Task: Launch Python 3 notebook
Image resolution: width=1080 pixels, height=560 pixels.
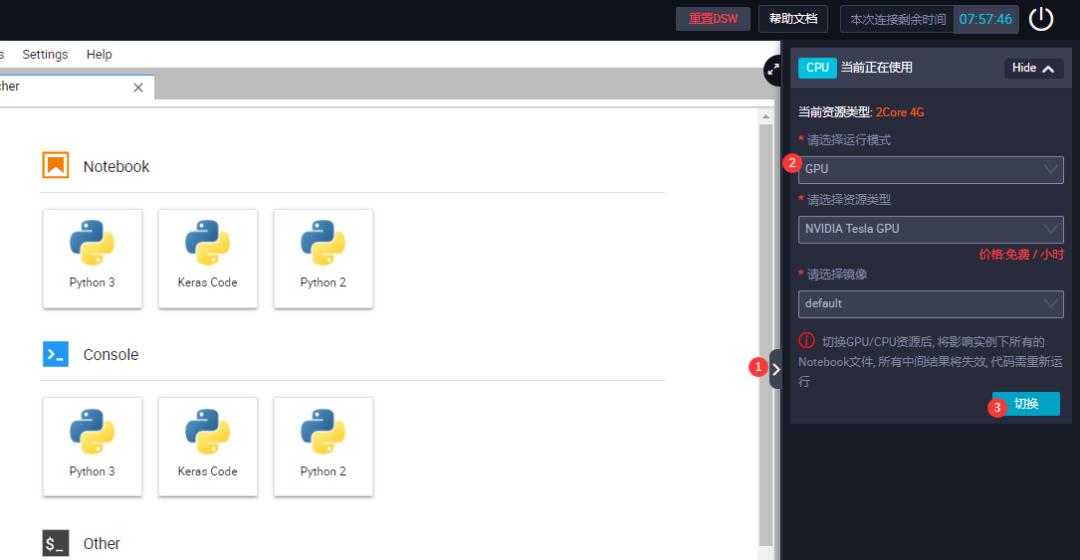Action: point(92,258)
